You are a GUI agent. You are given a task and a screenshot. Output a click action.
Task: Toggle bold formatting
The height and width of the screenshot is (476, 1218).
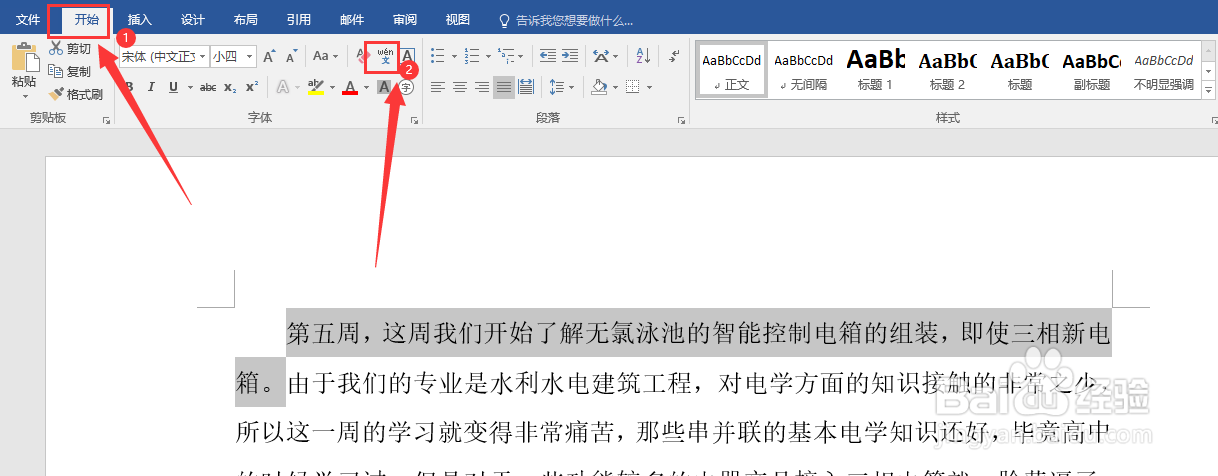point(129,87)
